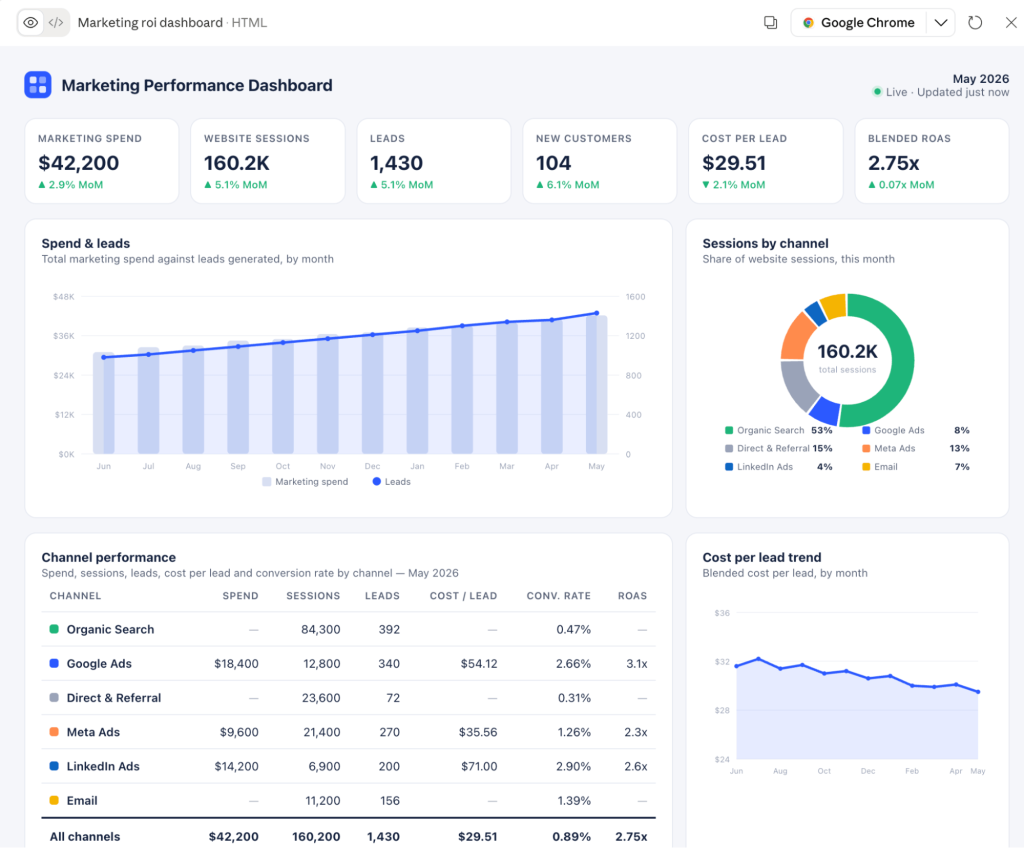1024x848 pixels.
Task: Select the Website Sessions 160.2K card
Action: pos(267,161)
